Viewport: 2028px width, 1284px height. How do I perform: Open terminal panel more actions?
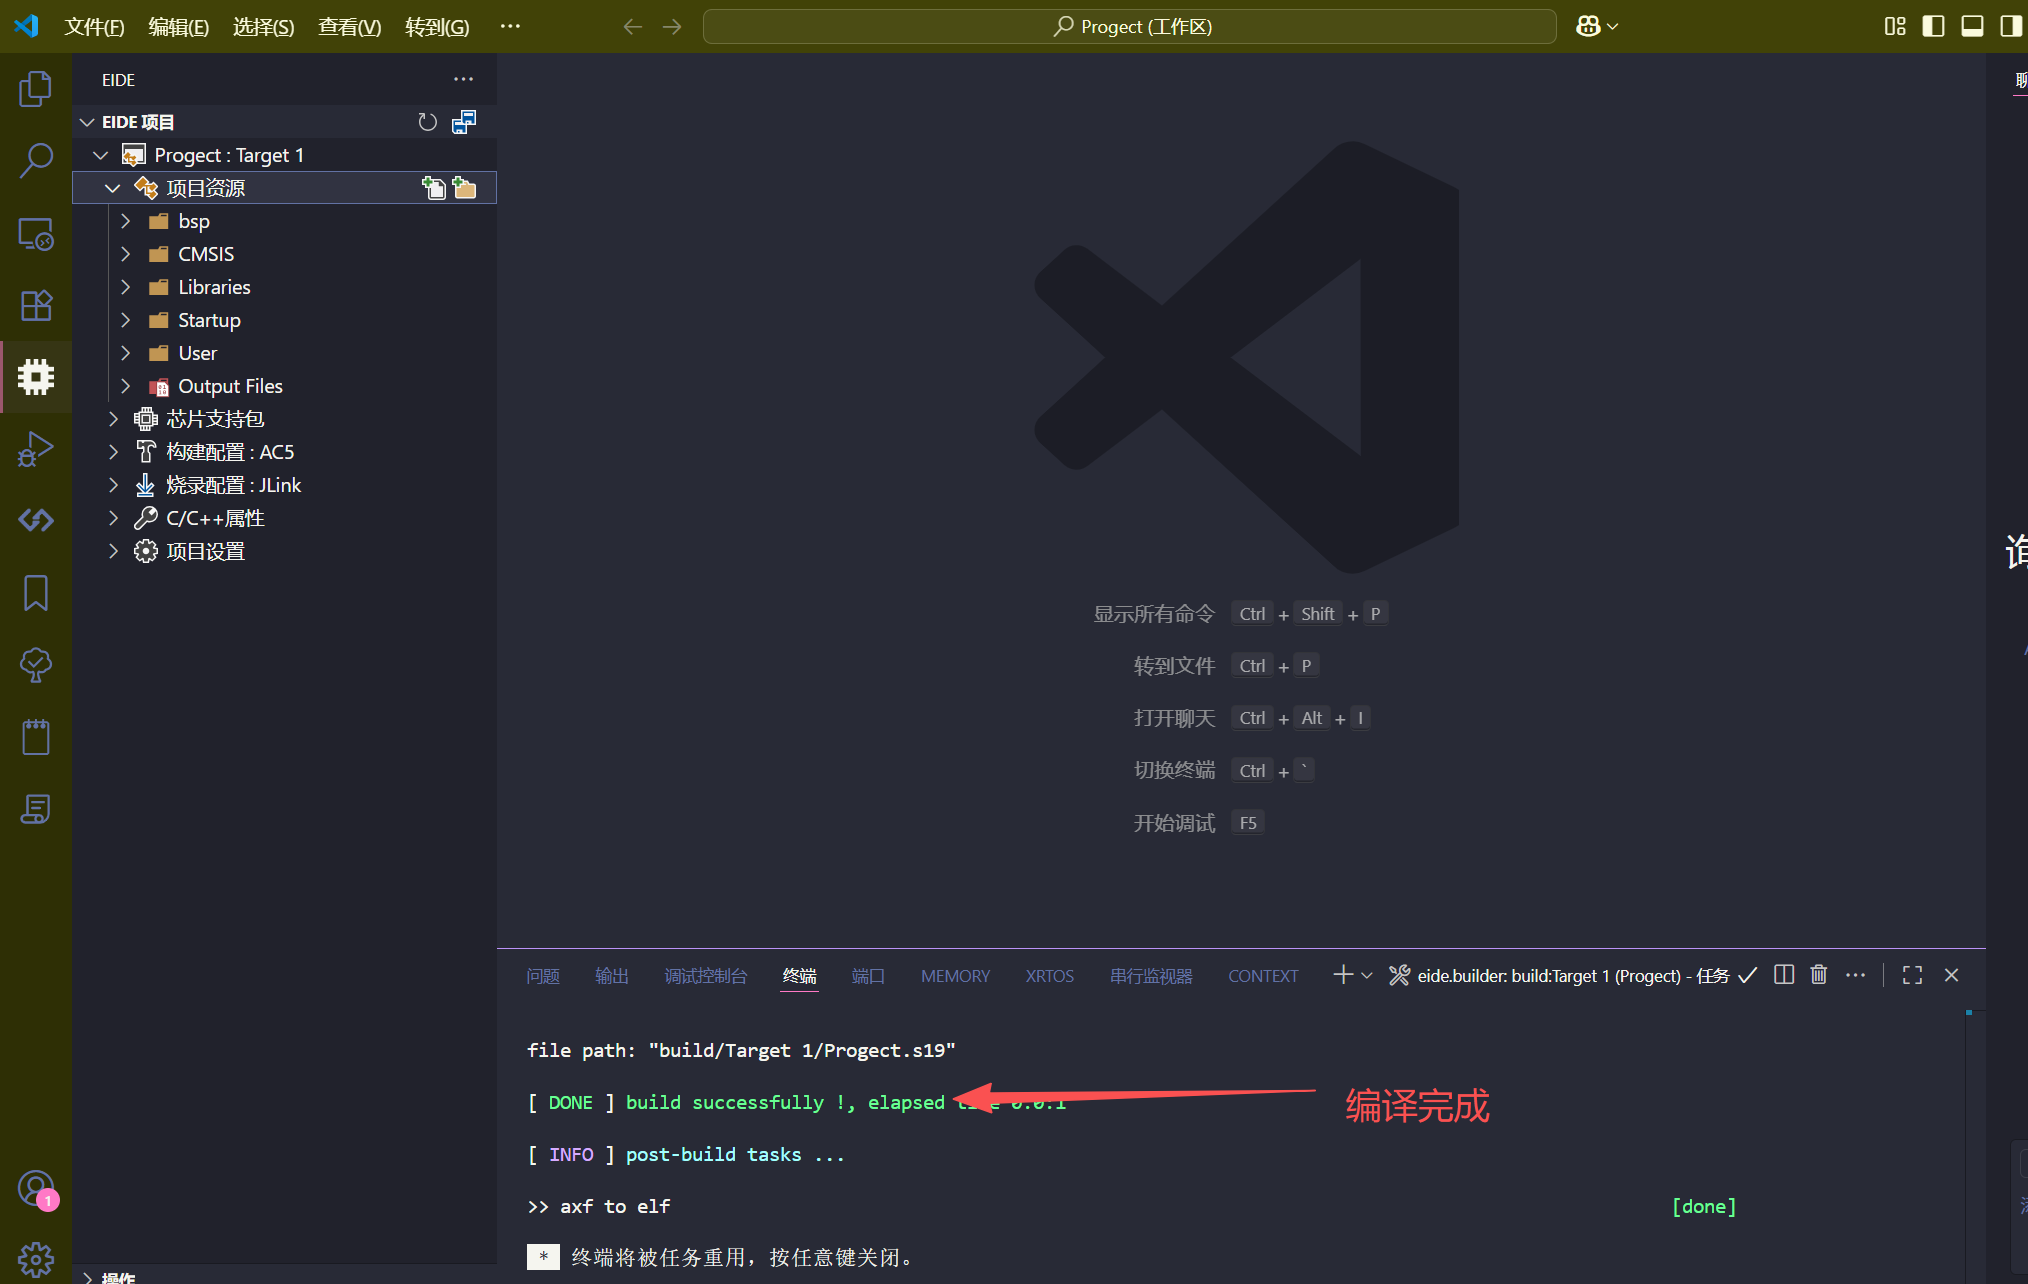[x=1855, y=975]
